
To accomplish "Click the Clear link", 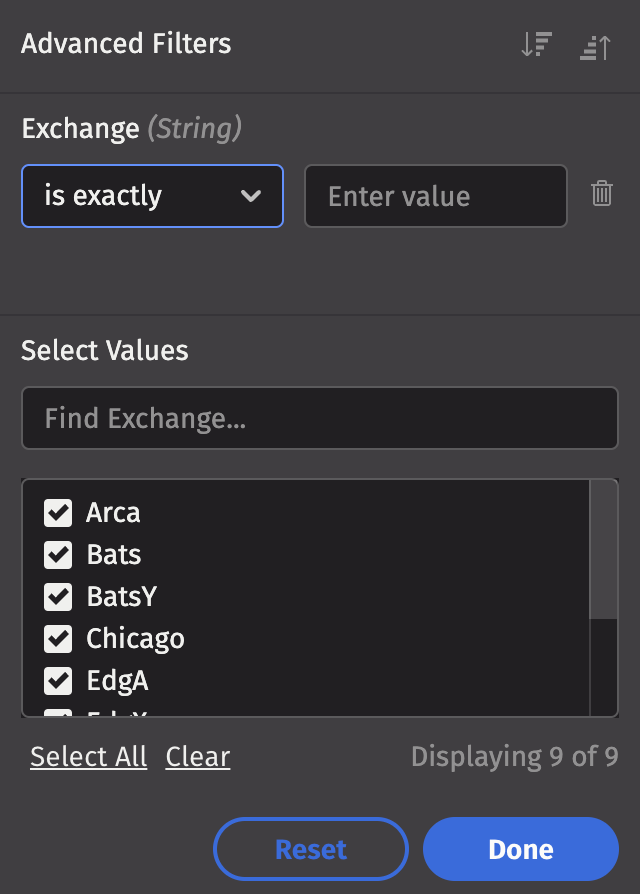I will 198,757.
